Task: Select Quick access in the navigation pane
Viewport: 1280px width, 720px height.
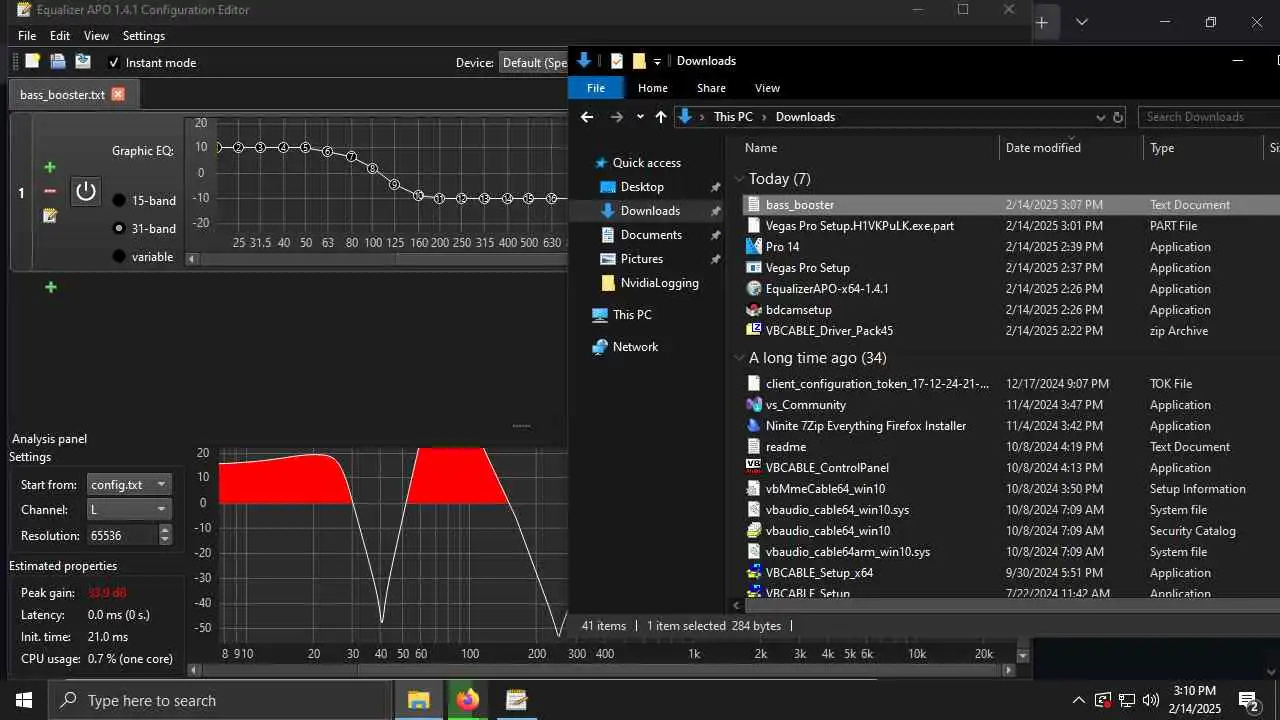Action: [646, 163]
